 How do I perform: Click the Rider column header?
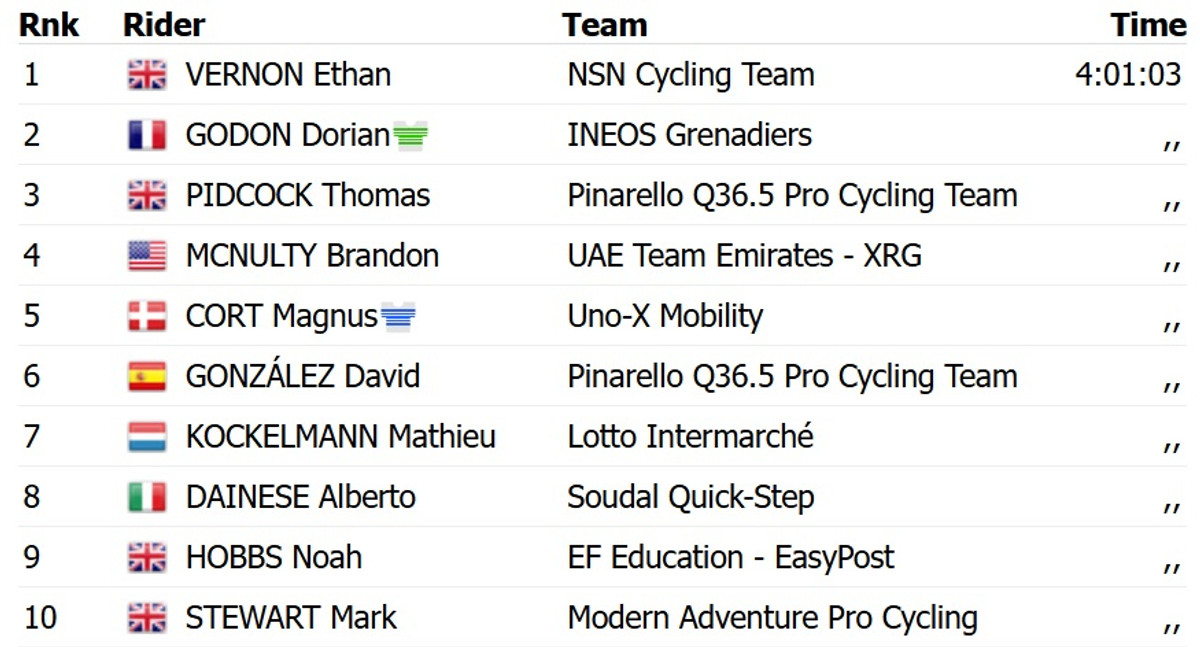pyautogui.click(x=164, y=25)
